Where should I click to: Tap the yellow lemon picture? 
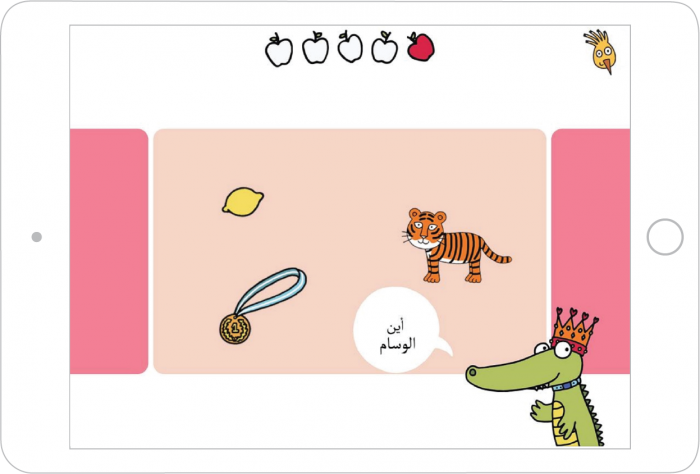click(x=243, y=202)
